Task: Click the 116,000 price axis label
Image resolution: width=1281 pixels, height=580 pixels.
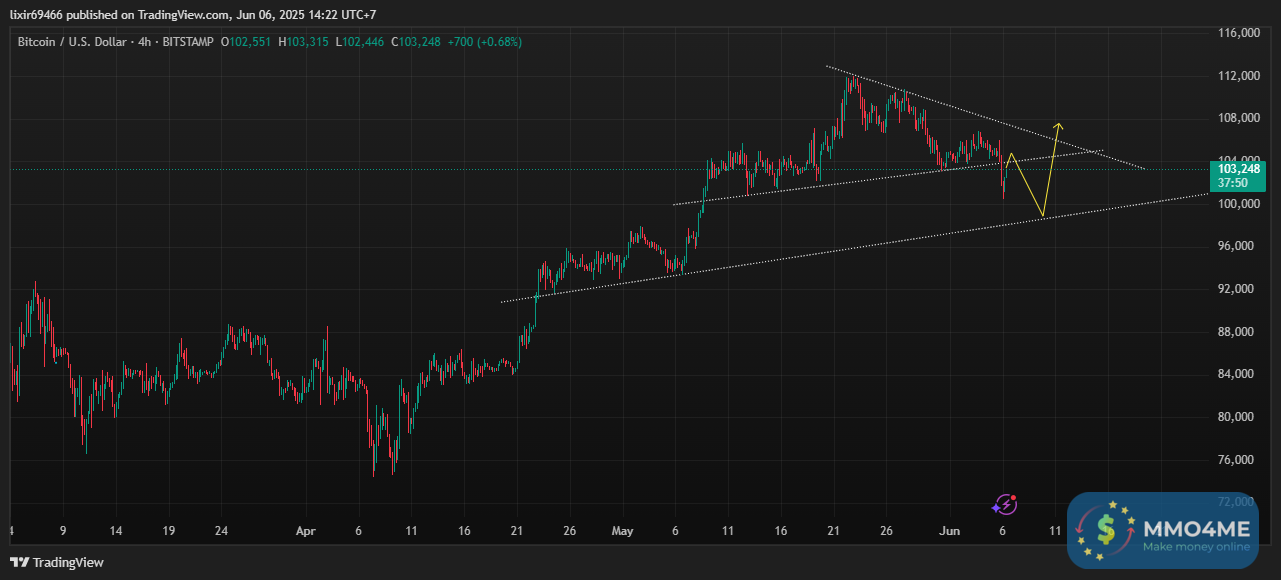Action: point(1240,33)
